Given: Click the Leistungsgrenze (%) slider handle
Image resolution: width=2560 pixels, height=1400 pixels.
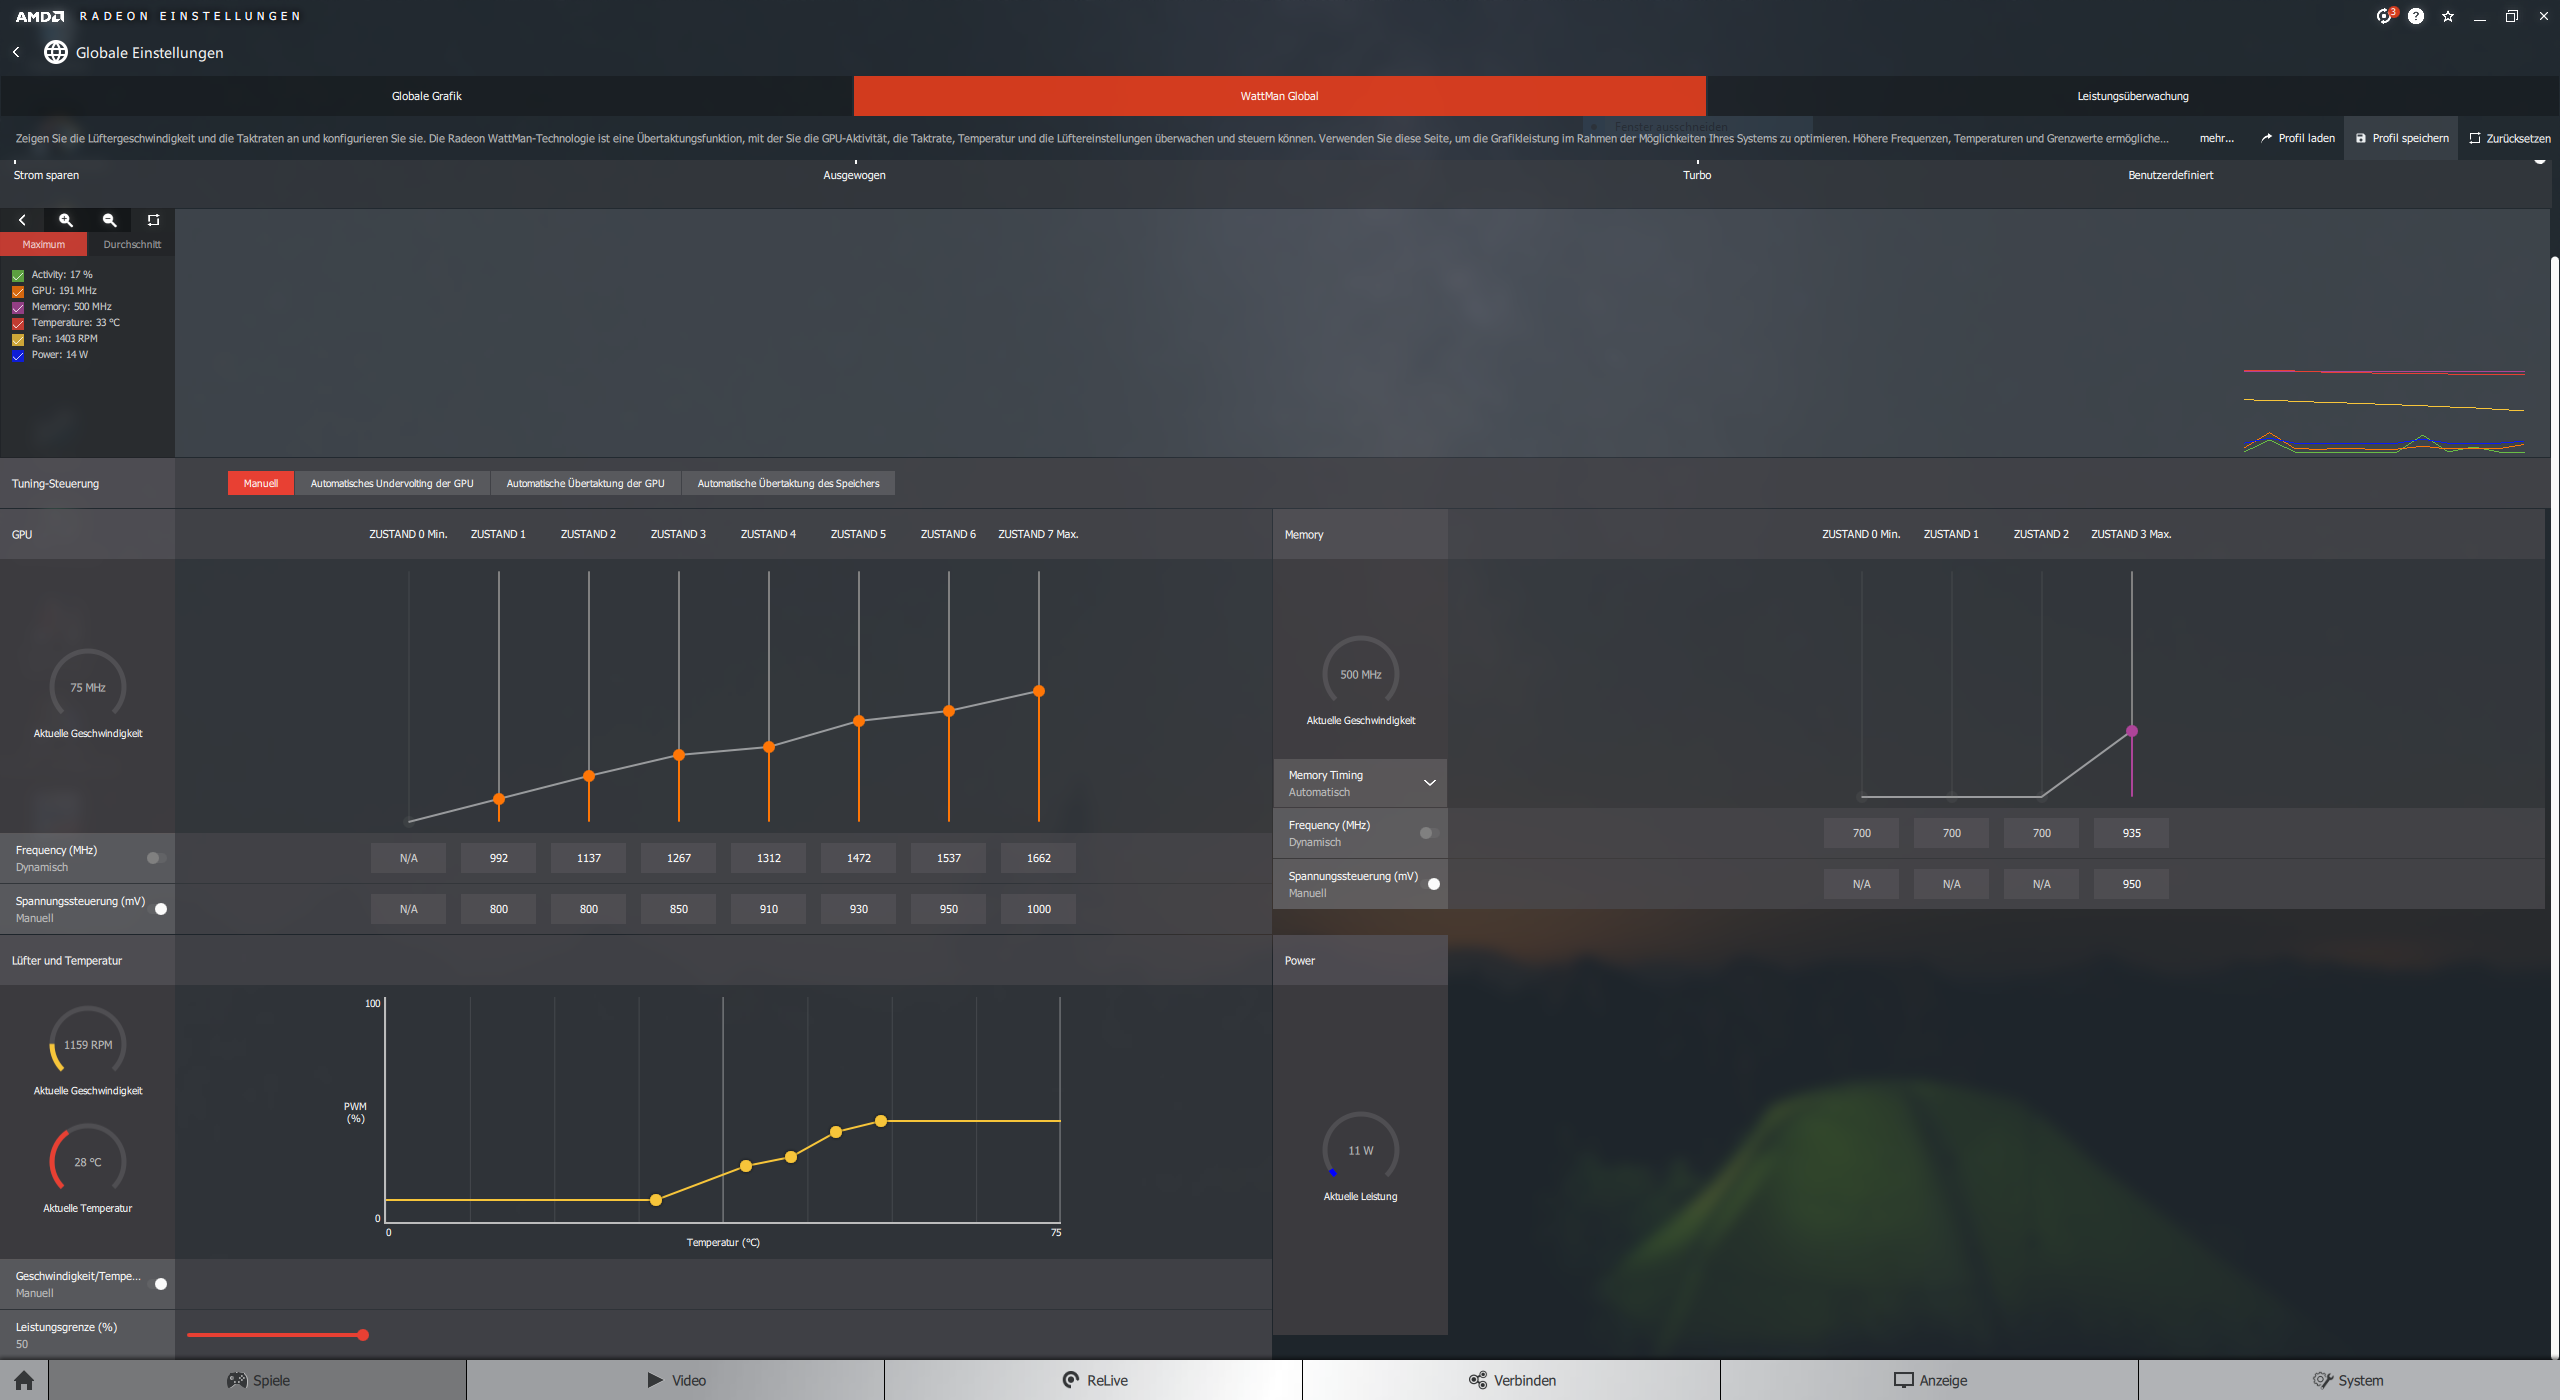Looking at the screenshot, I should [363, 1335].
